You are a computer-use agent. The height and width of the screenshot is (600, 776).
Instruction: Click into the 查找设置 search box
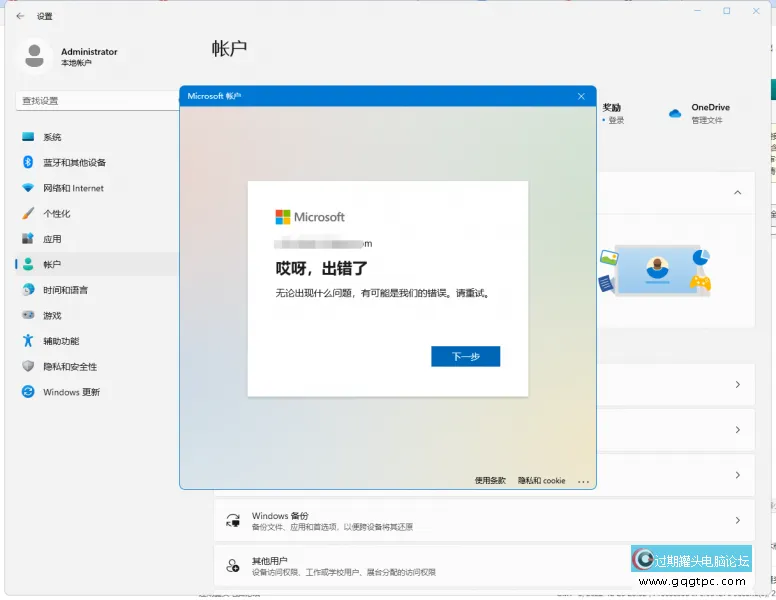[x=97, y=101]
